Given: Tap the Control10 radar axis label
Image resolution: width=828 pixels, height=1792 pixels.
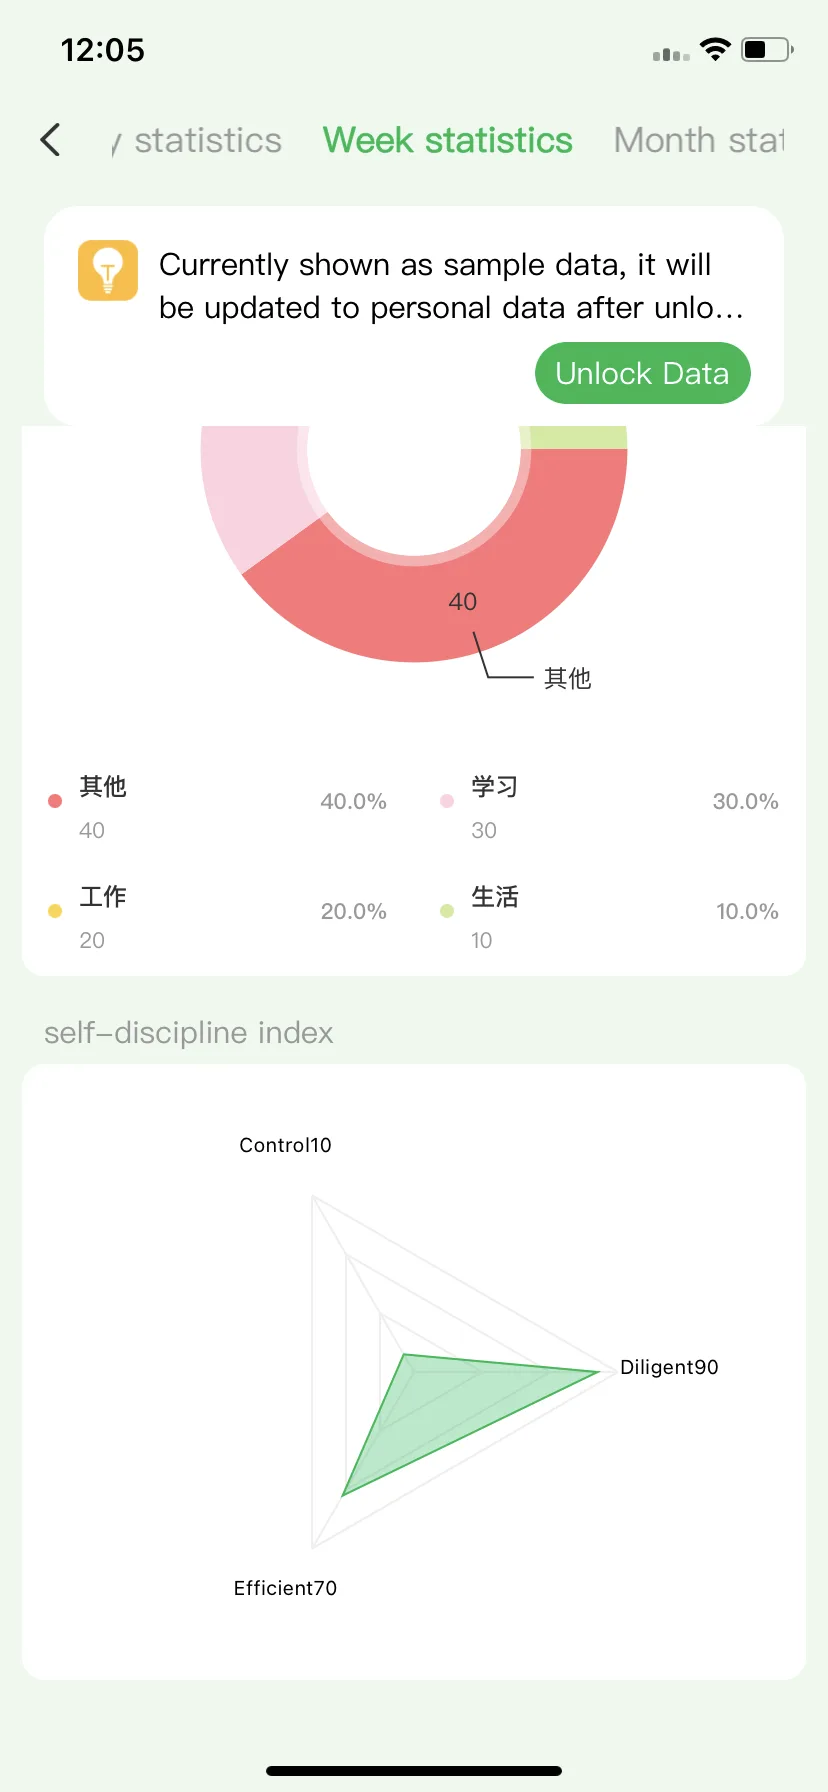Looking at the screenshot, I should (x=285, y=1145).
